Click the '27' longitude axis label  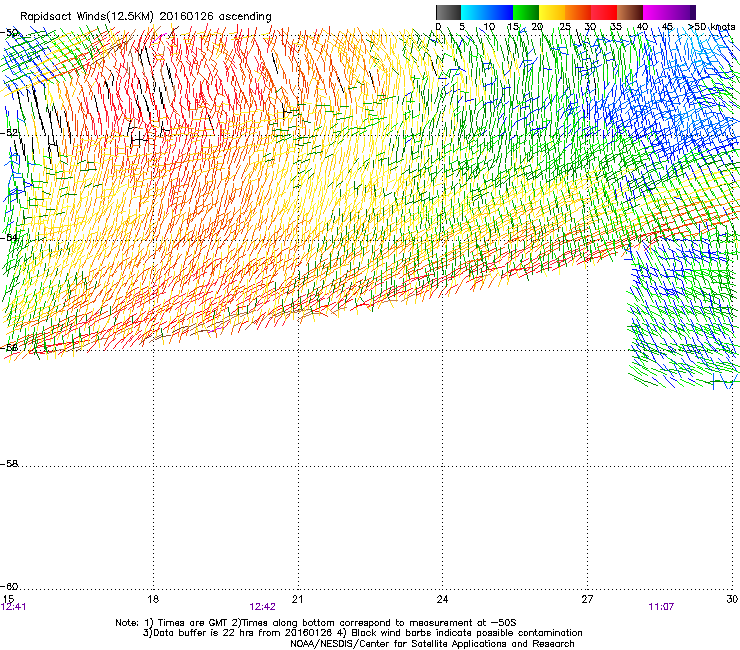click(587, 599)
